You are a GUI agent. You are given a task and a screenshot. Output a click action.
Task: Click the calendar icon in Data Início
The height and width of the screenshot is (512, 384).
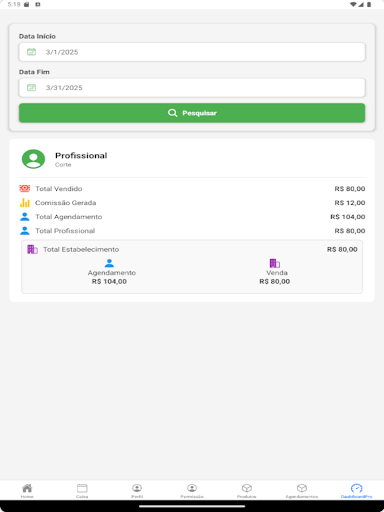click(x=31, y=52)
